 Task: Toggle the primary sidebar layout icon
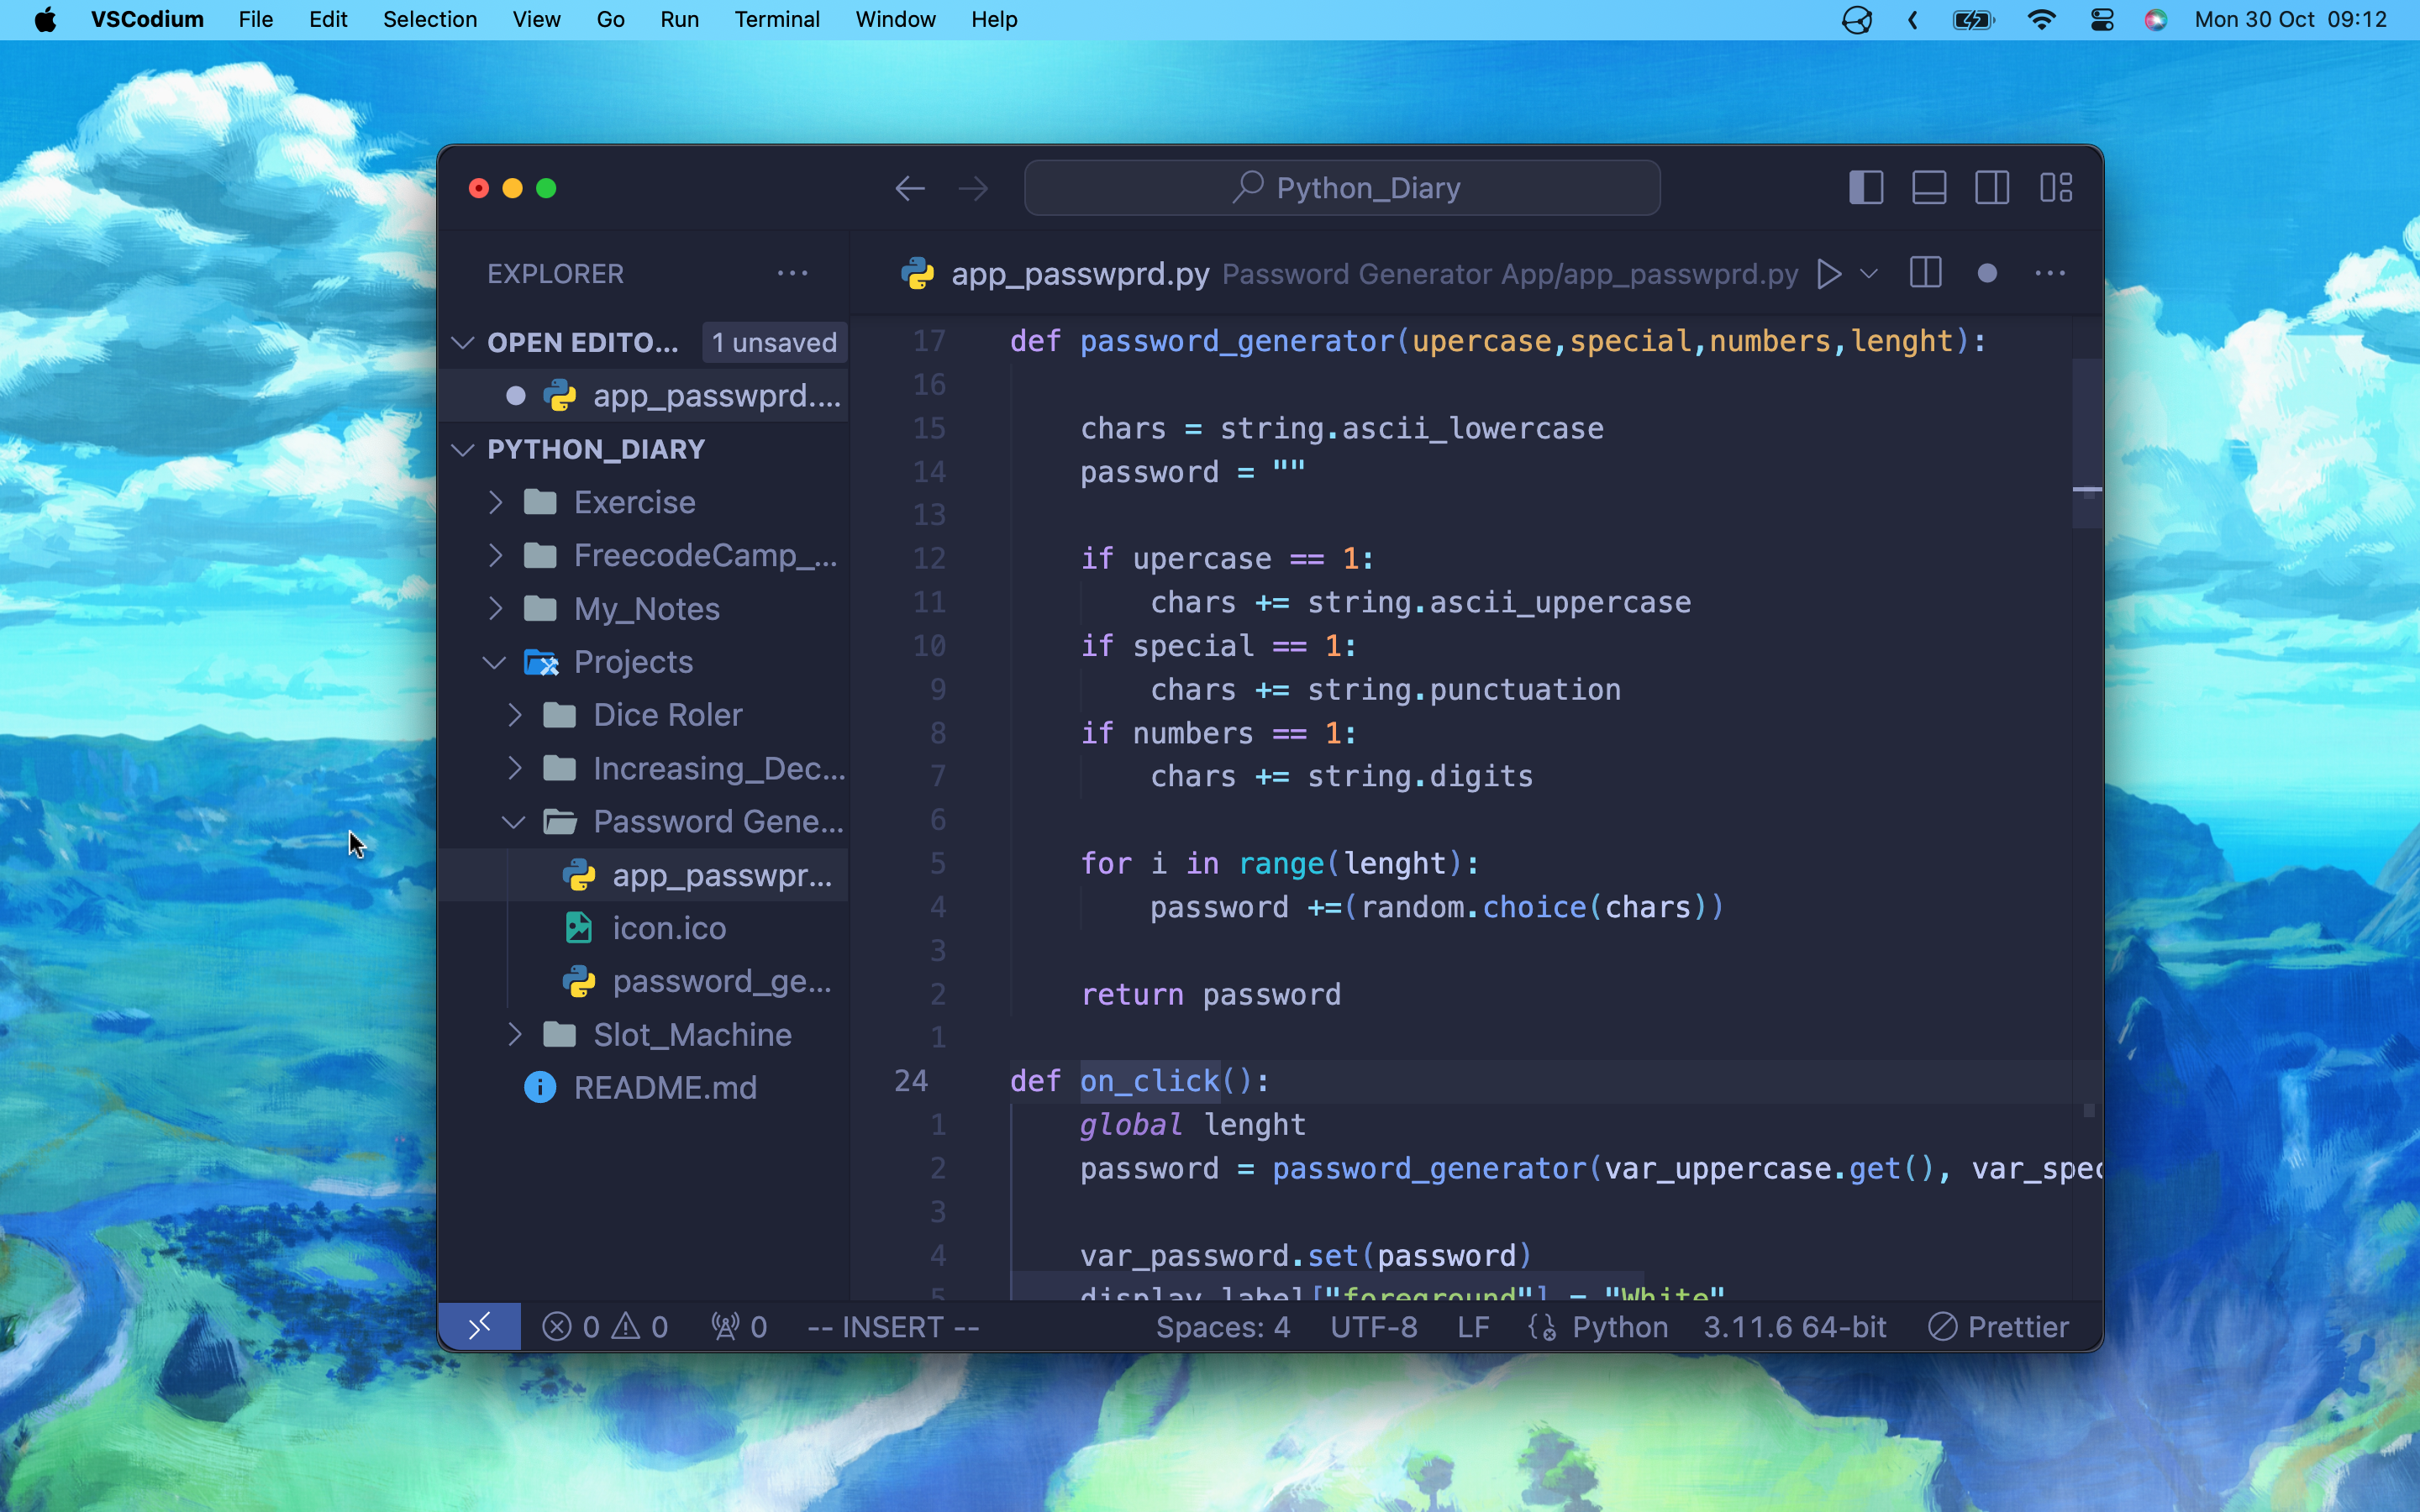[1866, 188]
